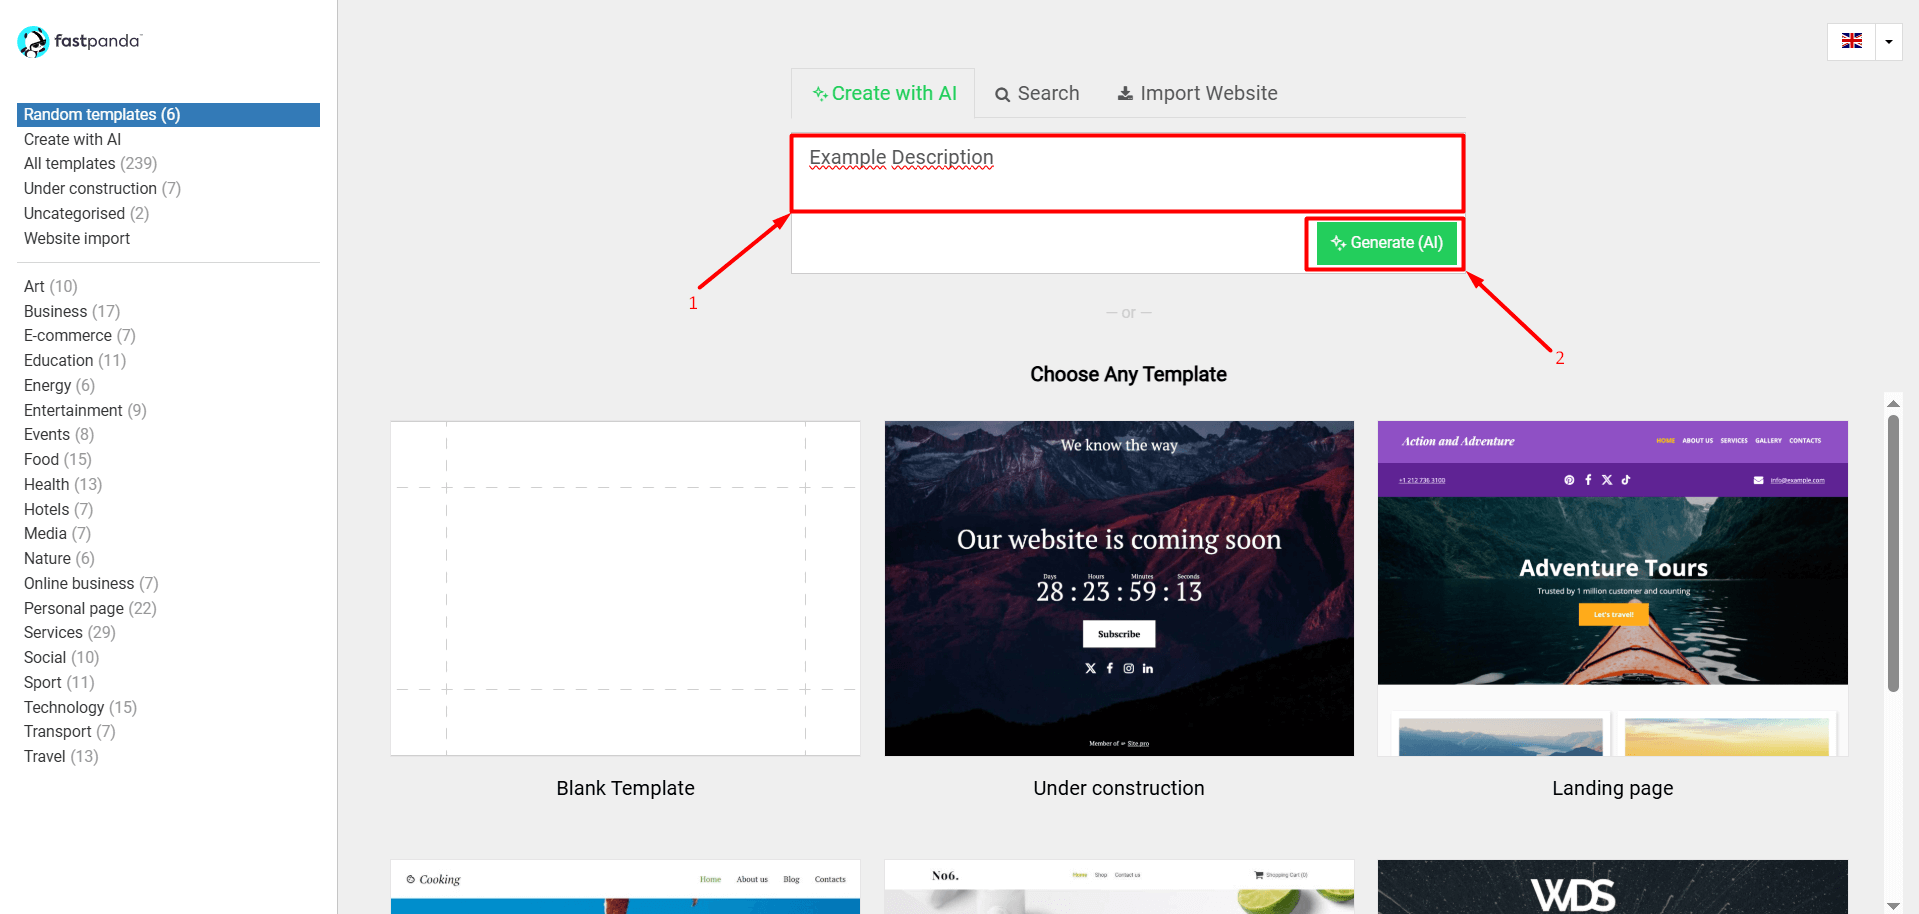Open the Search tab

[x=1037, y=93]
